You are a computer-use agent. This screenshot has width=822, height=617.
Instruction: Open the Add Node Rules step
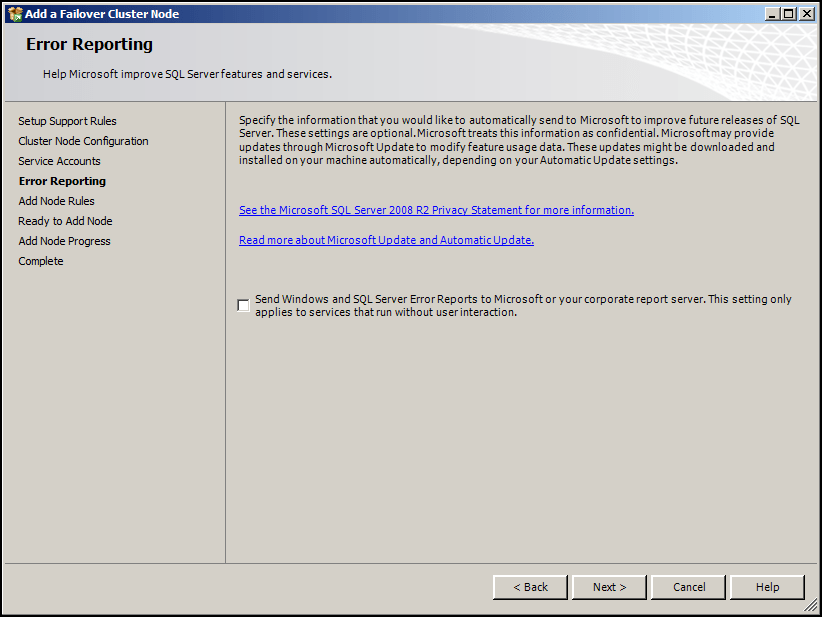pos(56,201)
